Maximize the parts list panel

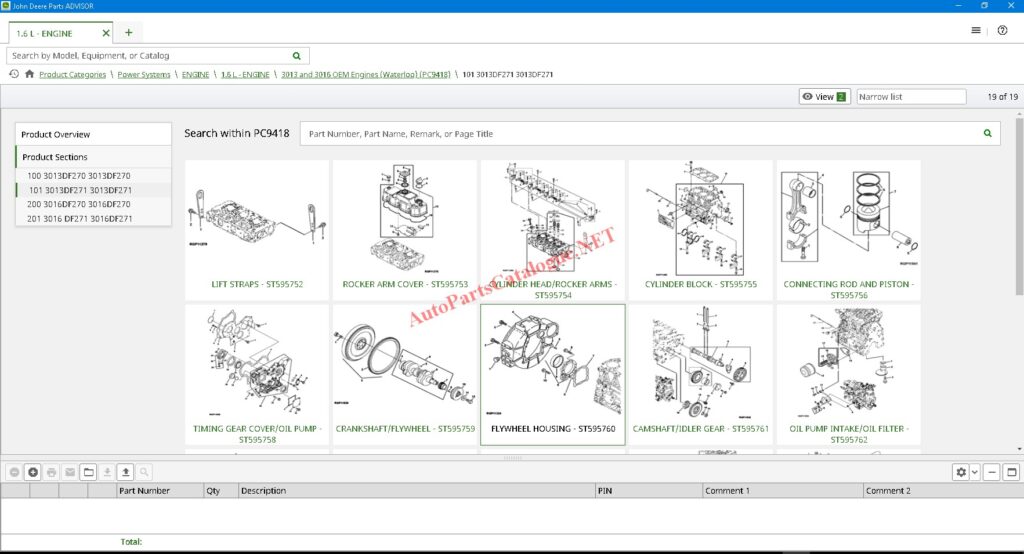pyautogui.click(x=1011, y=472)
